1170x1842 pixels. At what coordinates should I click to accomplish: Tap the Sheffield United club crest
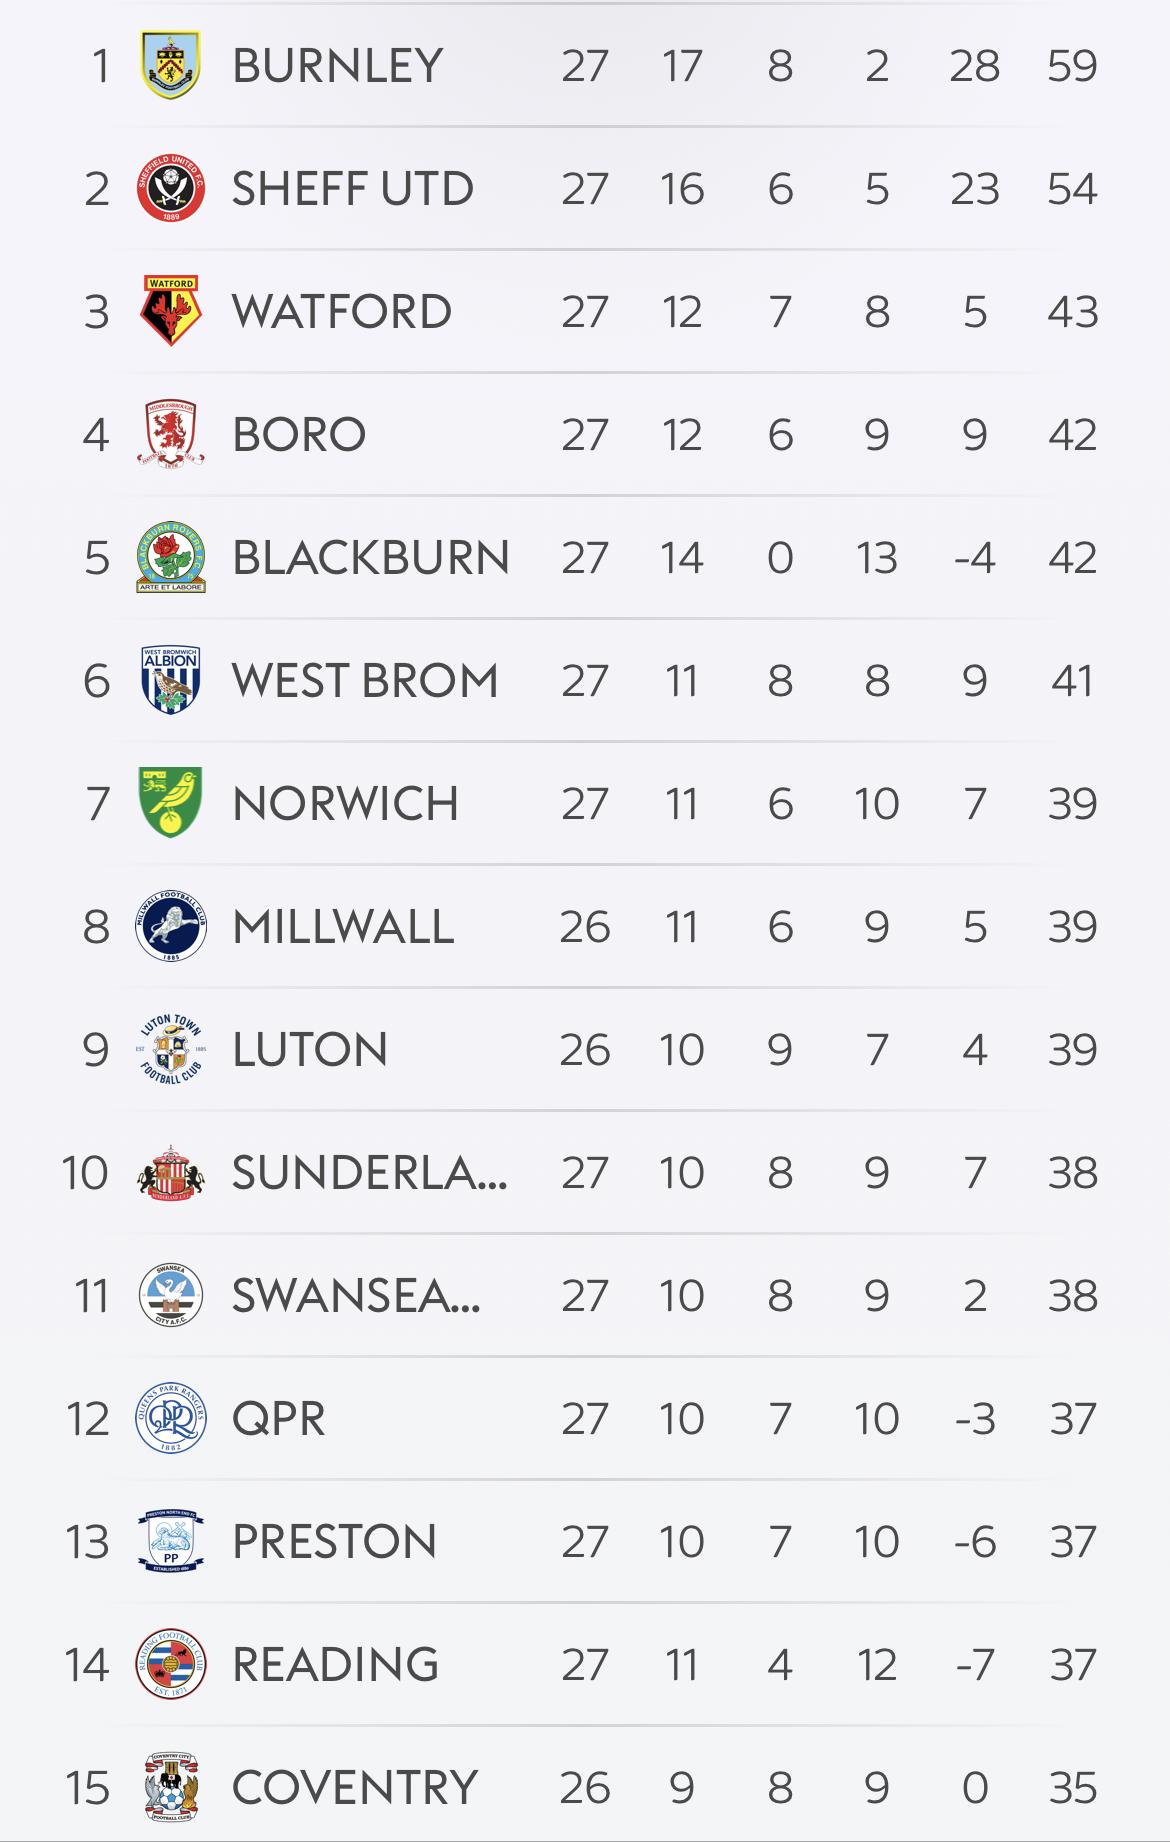[171, 188]
